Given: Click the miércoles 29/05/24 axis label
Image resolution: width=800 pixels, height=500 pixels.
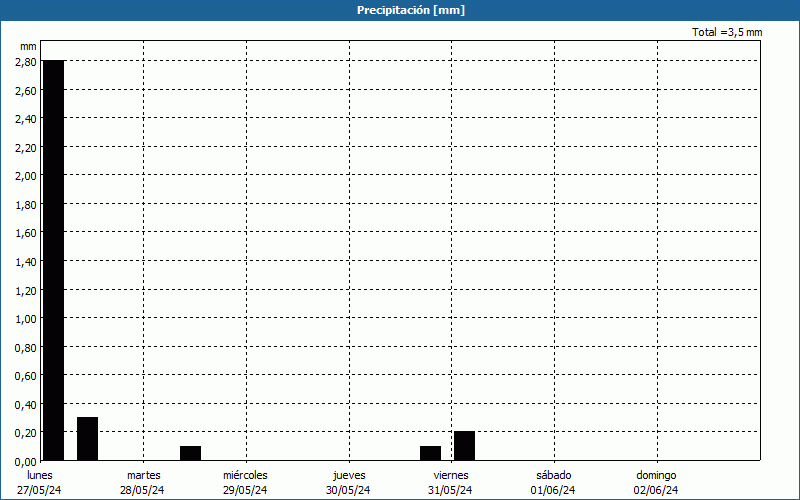Looking at the screenshot, I should coord(245,483).
